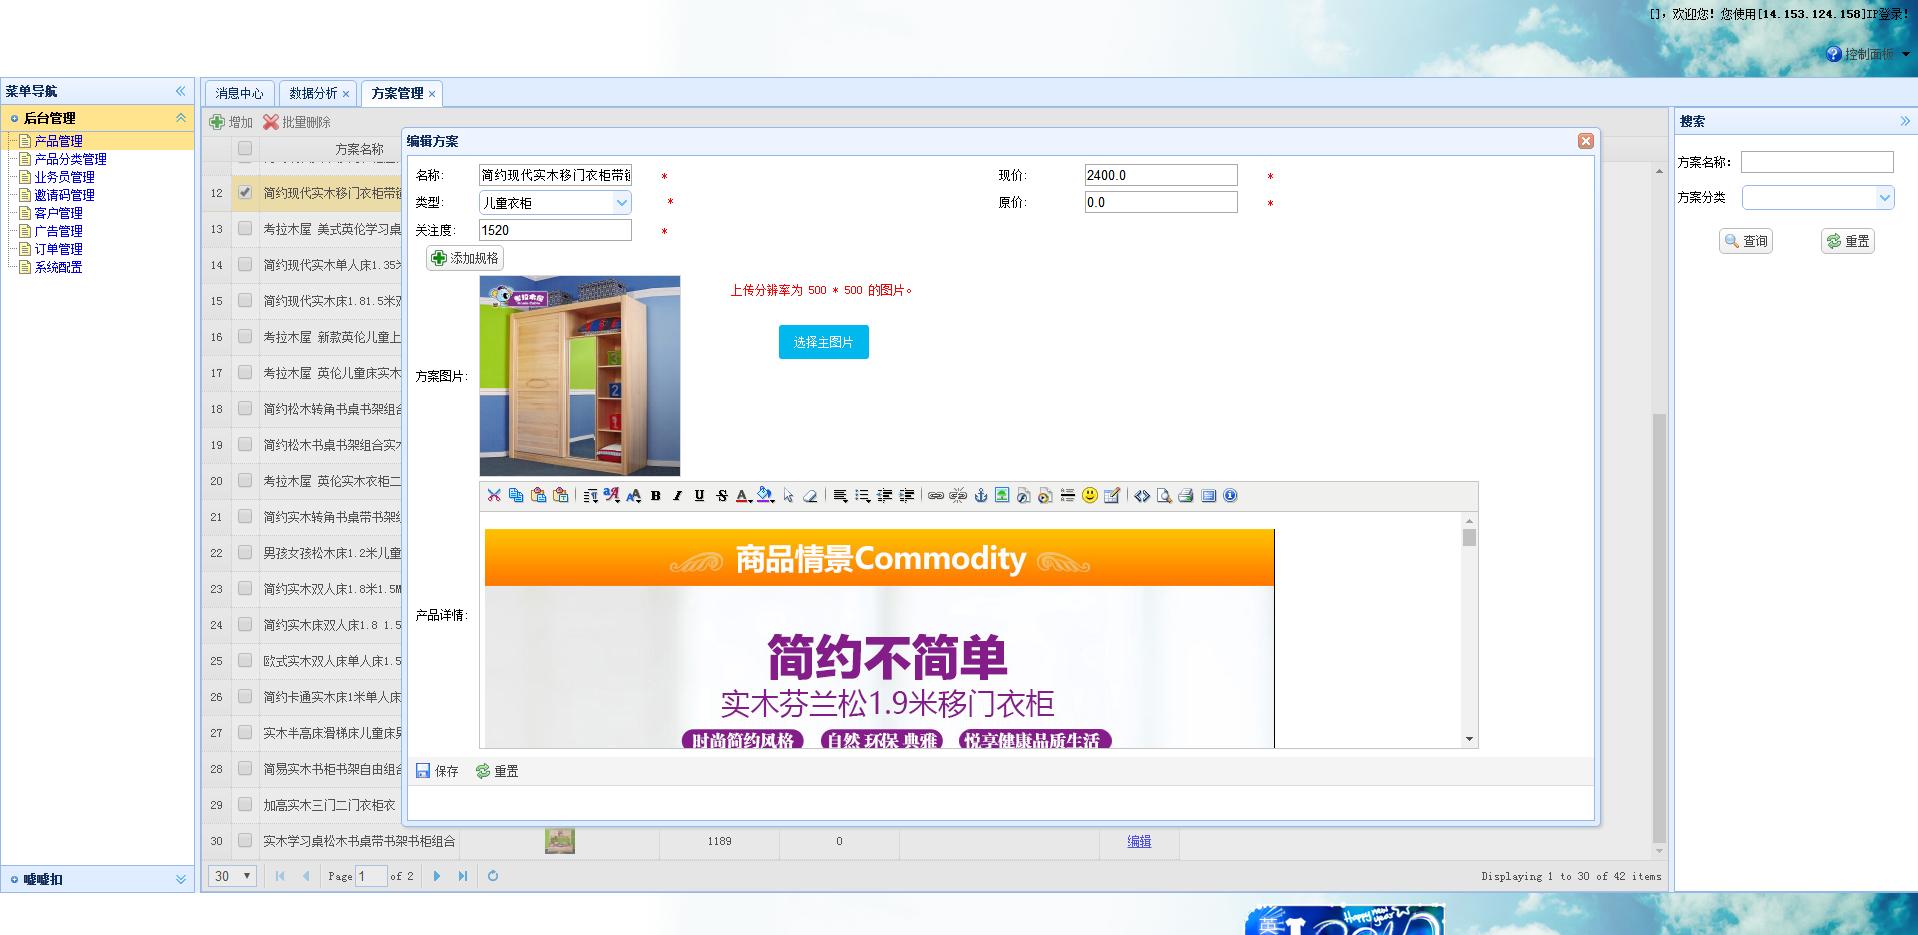Check the row 16 checkbox
Viewport: 1918px width, 935px height.
point(245,336)
